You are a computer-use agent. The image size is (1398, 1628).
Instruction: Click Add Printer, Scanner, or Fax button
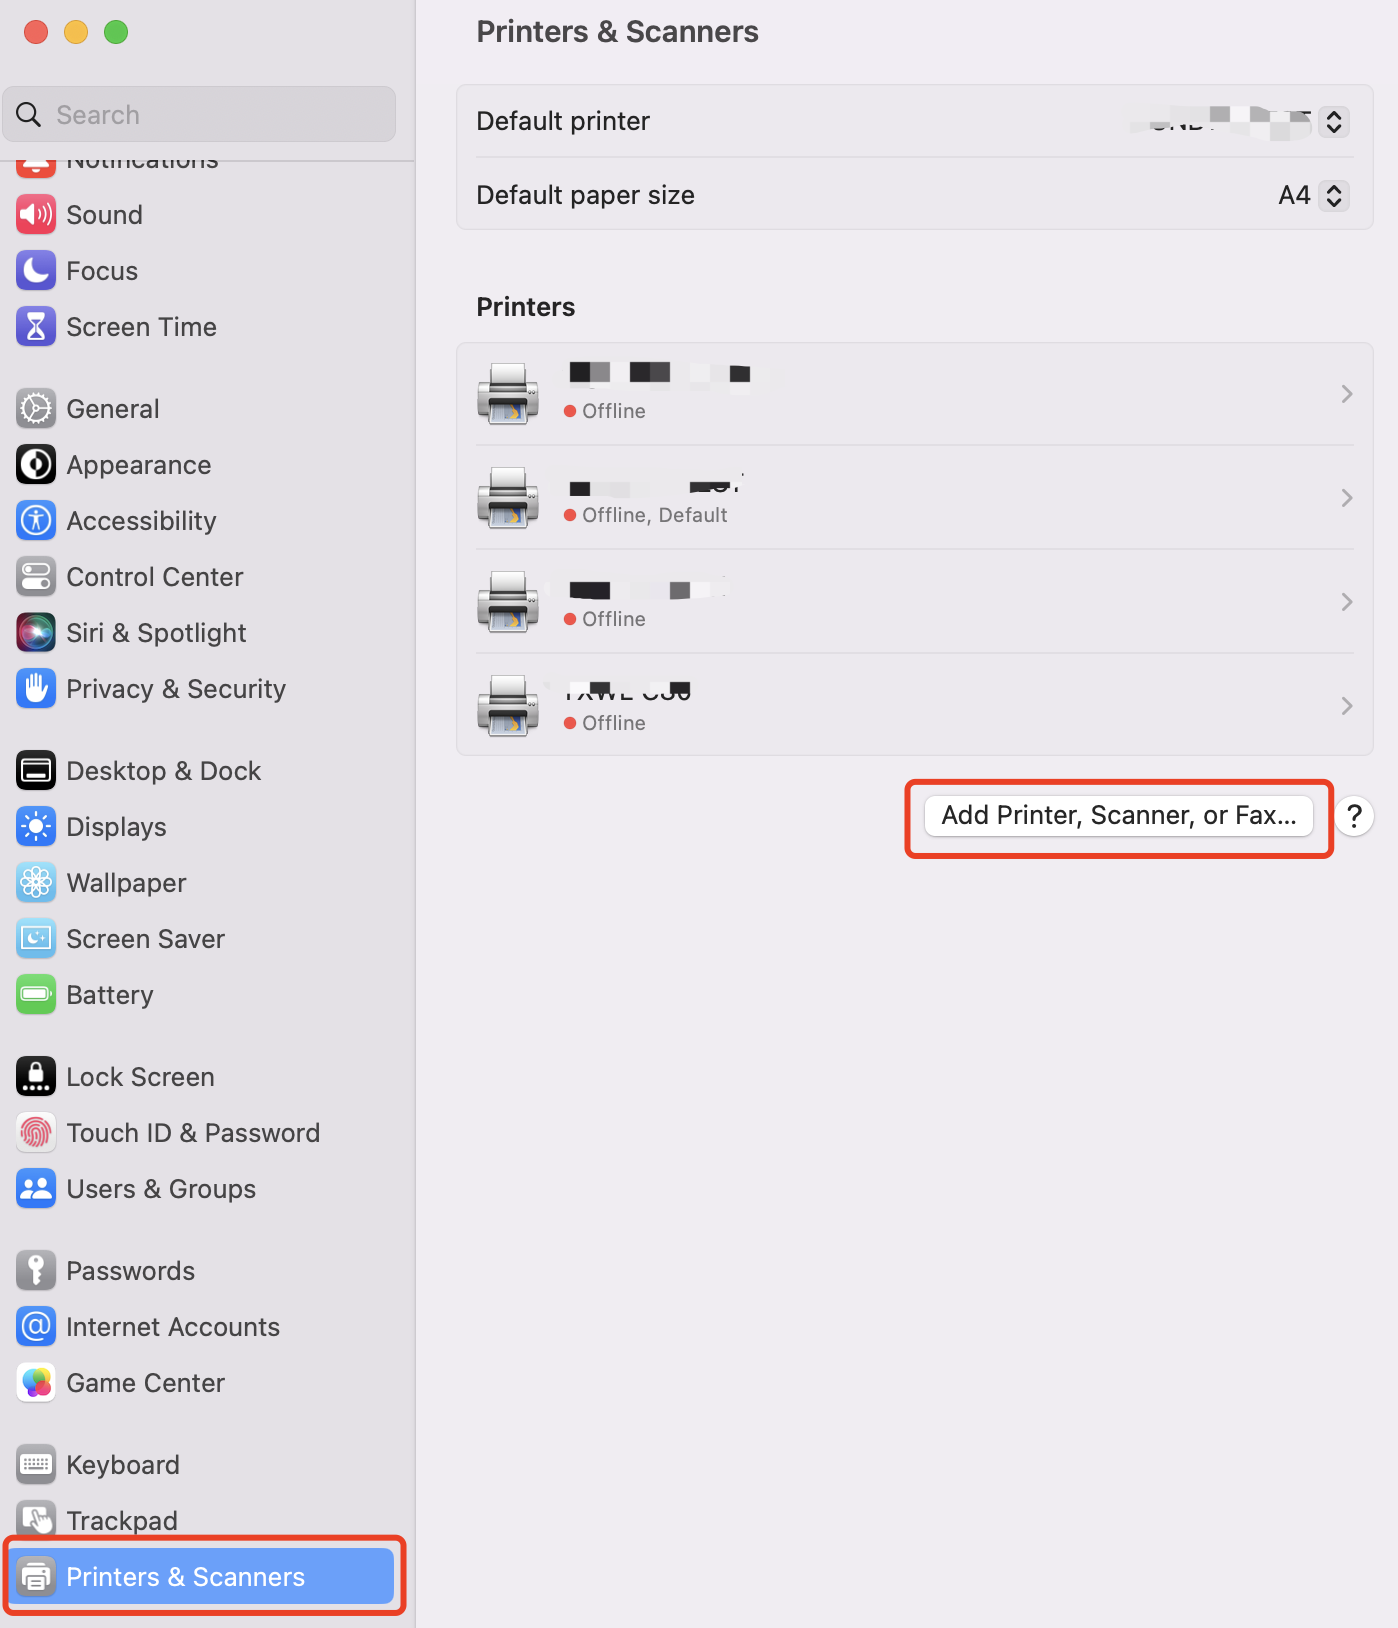[x=1119, y=816]
